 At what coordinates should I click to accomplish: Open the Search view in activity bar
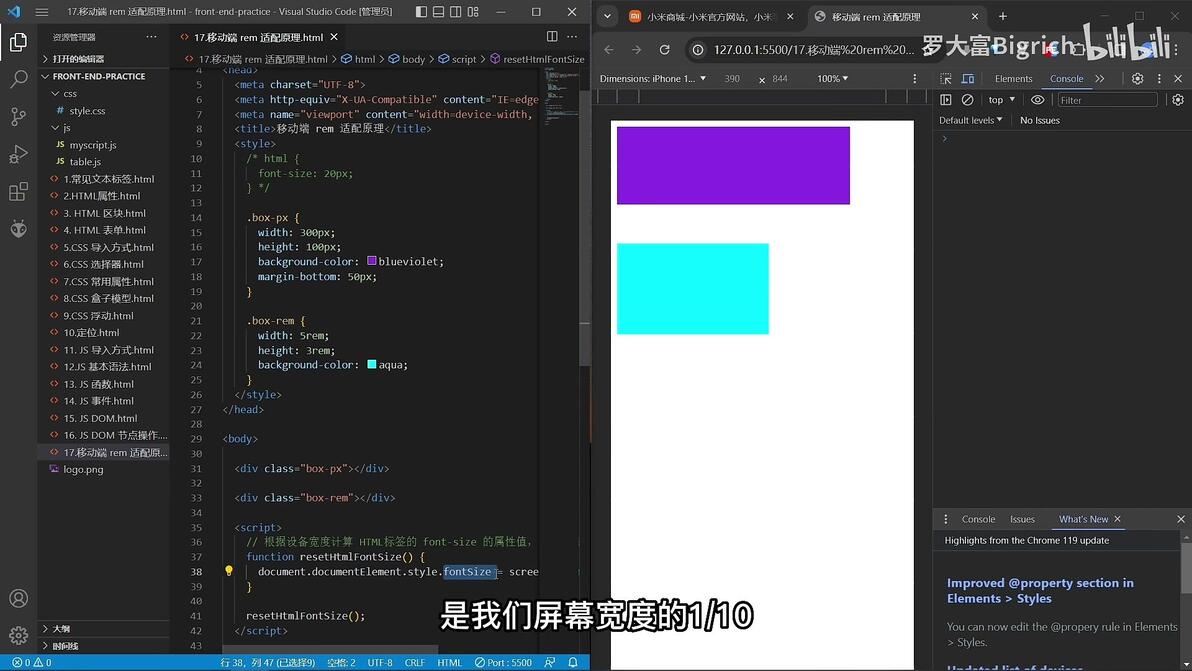[x=18, y=79]
